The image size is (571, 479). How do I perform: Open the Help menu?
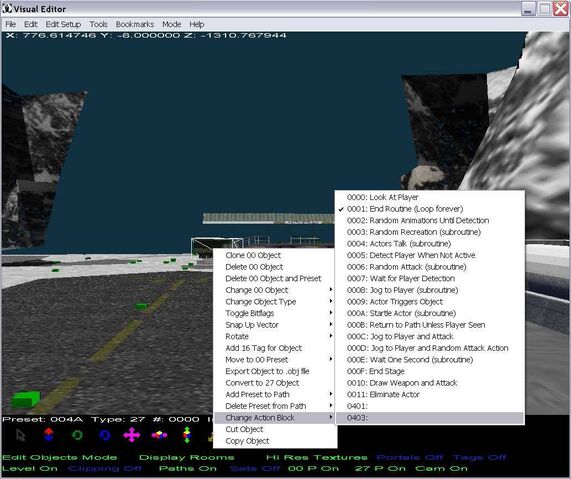coord(197,24)
